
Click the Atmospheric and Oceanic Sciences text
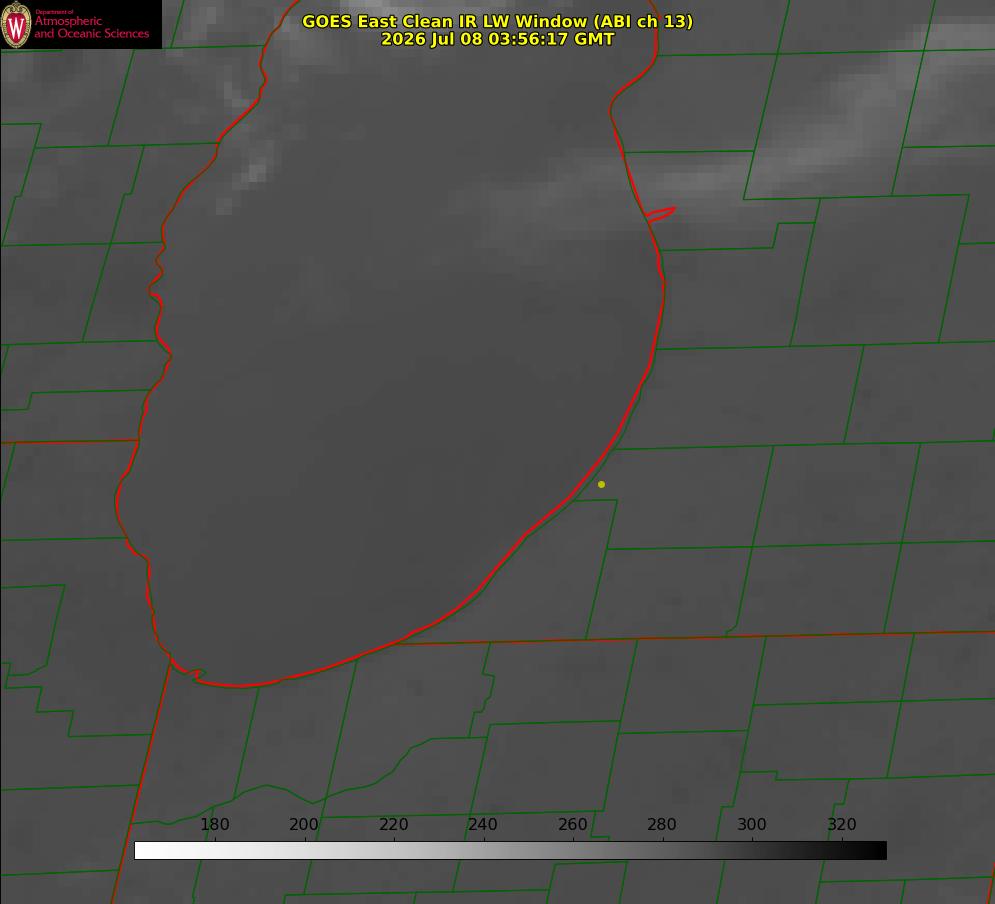point(91,27)
